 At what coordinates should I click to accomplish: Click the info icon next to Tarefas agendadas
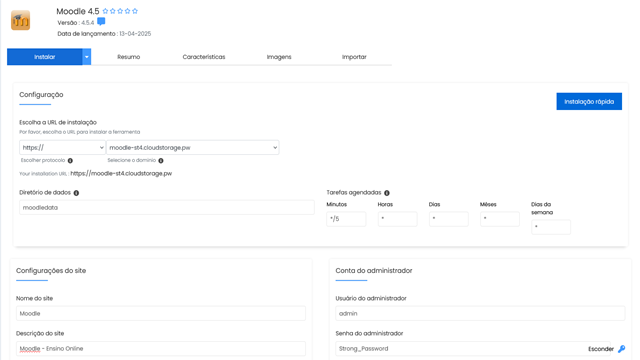point(387,193)
